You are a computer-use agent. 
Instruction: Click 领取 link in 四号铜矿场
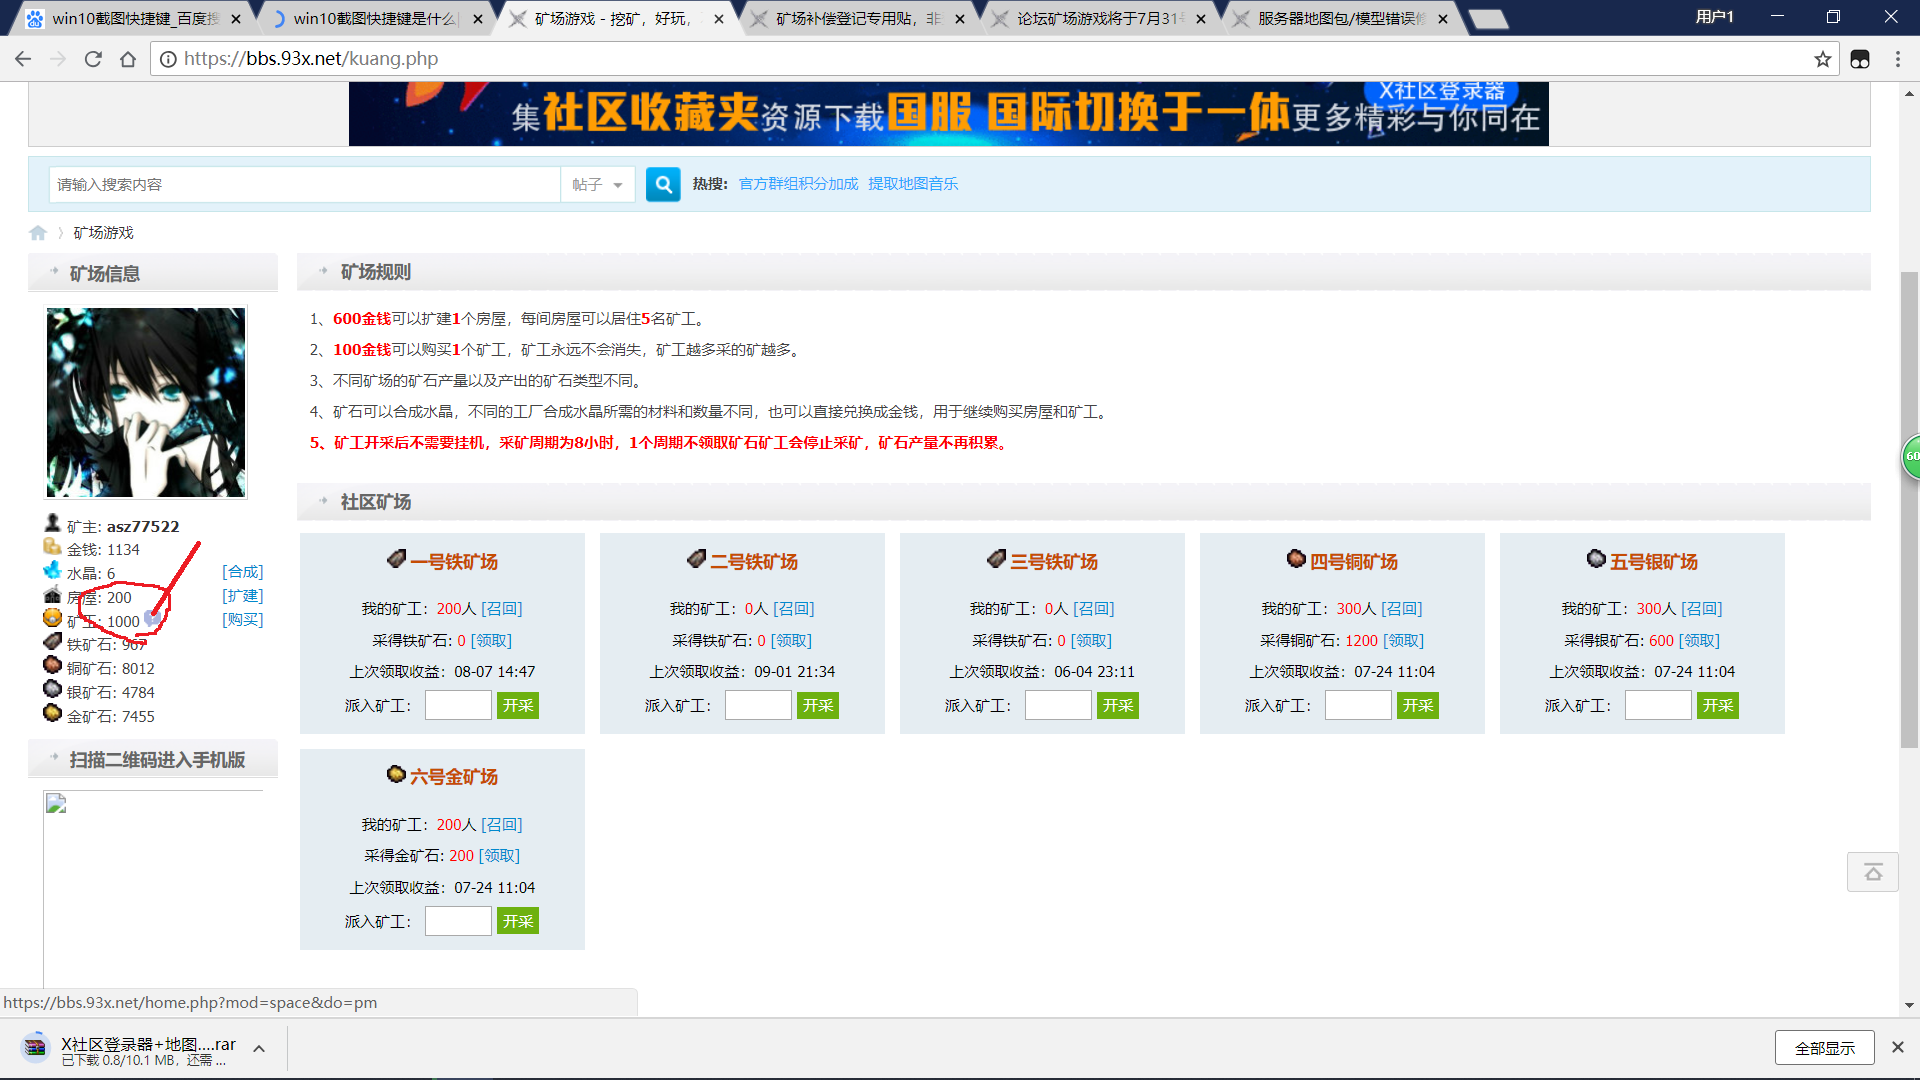tap(1403, 640)
